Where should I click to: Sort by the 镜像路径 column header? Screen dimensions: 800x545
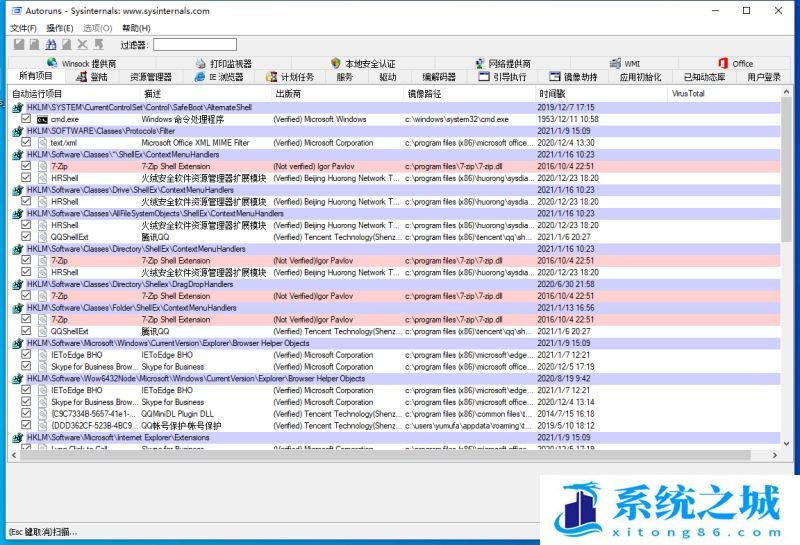click(469, 94)
